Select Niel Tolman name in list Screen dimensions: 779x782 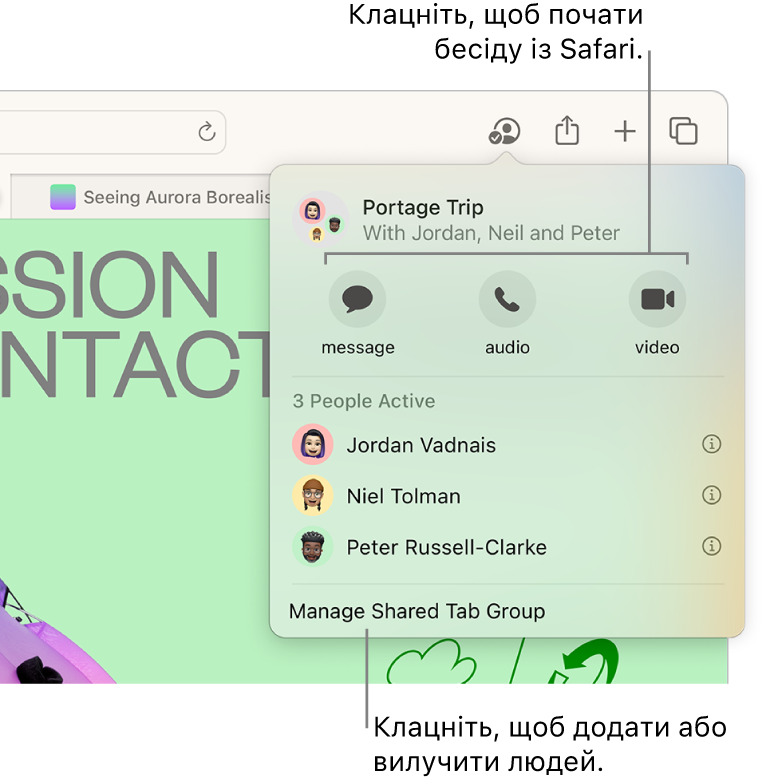403,496
